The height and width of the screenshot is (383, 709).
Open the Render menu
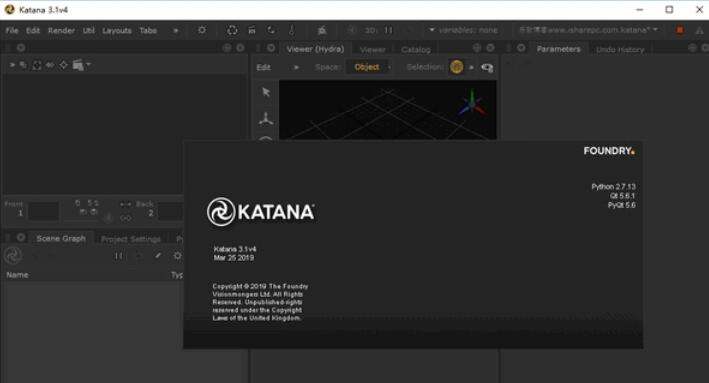pos(61,30)
